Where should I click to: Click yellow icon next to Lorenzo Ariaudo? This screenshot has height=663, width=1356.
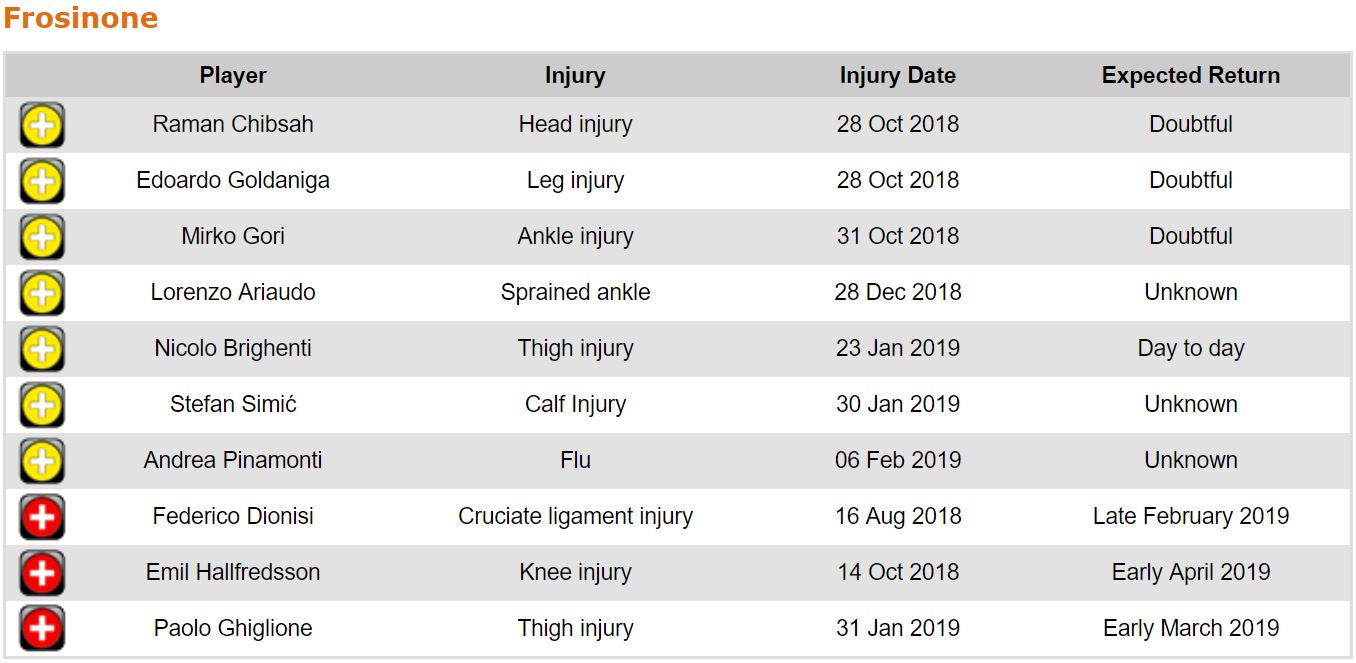42,293
